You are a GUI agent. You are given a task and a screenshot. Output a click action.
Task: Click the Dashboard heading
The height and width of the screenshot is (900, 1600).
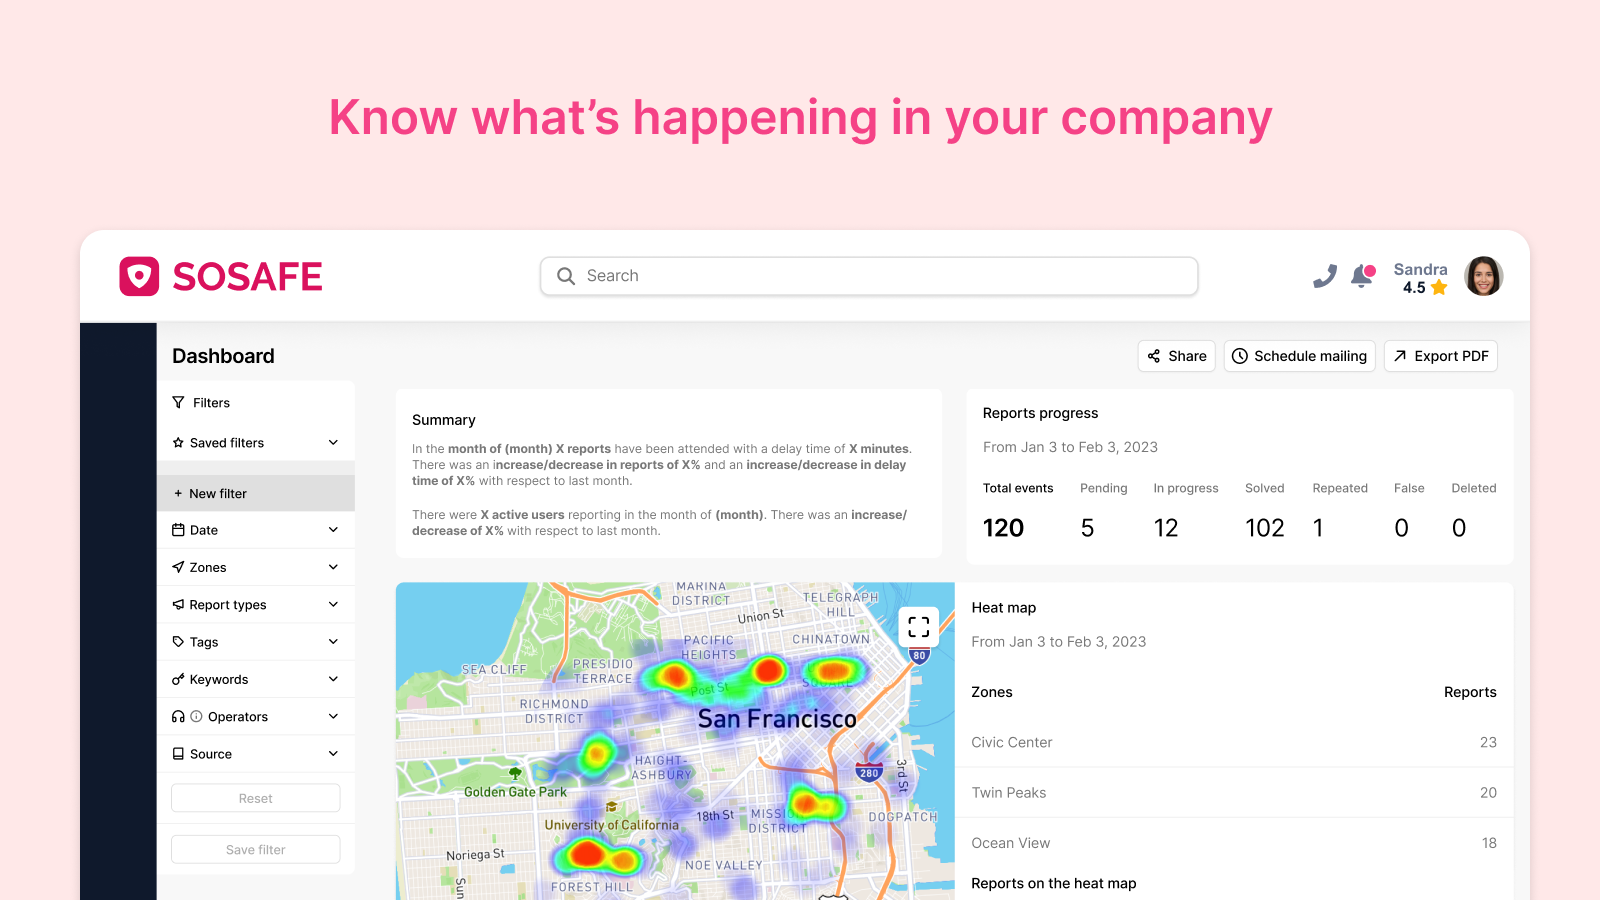point(222,356)
